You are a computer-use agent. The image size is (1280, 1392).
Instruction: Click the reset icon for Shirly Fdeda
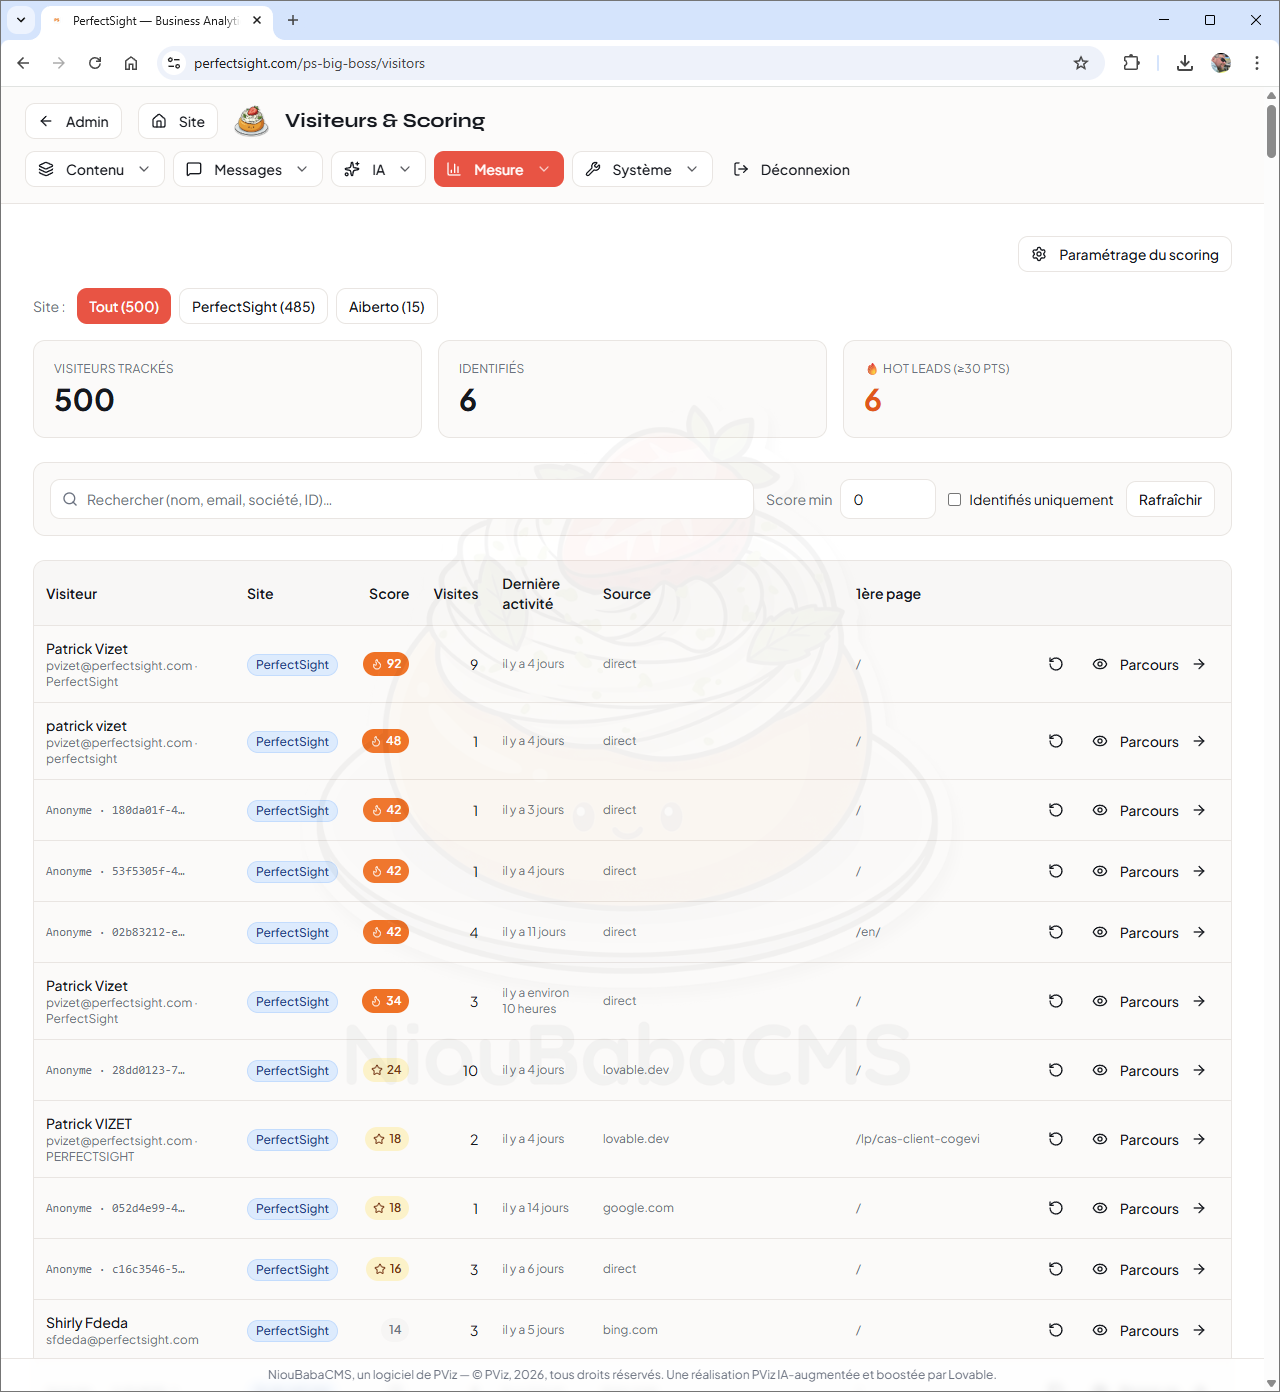[x=1055, y=1330]
